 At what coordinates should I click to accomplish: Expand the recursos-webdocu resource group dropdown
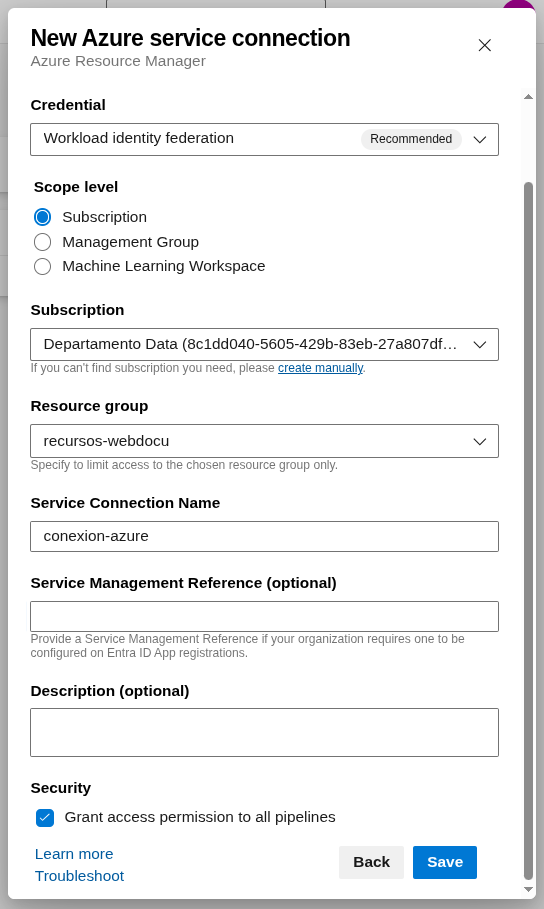pyautogui.click(x=264, y=441)
